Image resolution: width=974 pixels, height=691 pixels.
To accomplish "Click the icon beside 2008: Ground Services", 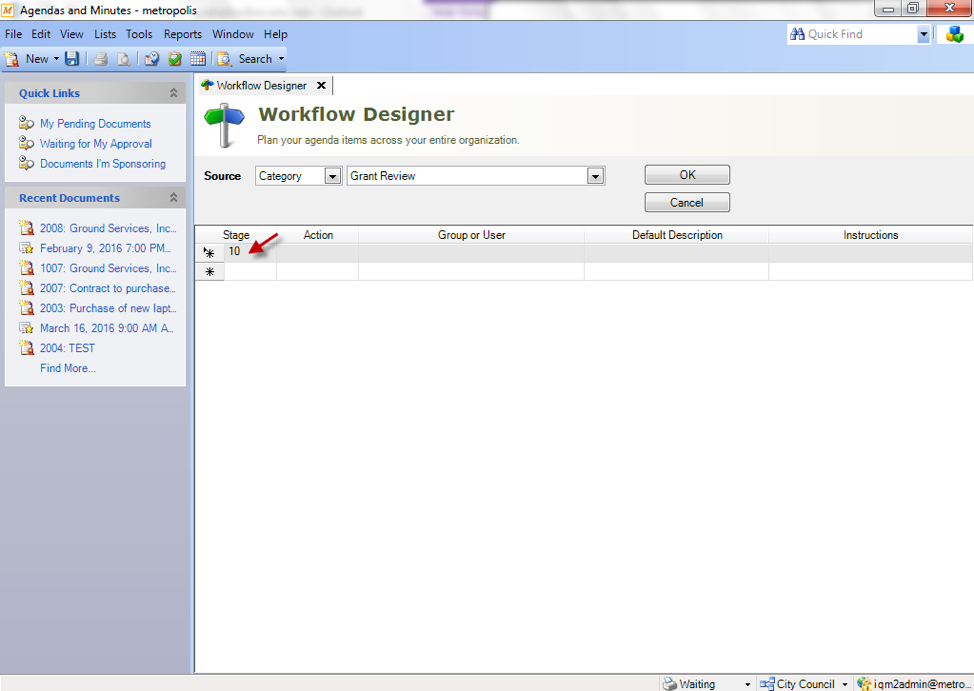I will click(x=26, y=228).
